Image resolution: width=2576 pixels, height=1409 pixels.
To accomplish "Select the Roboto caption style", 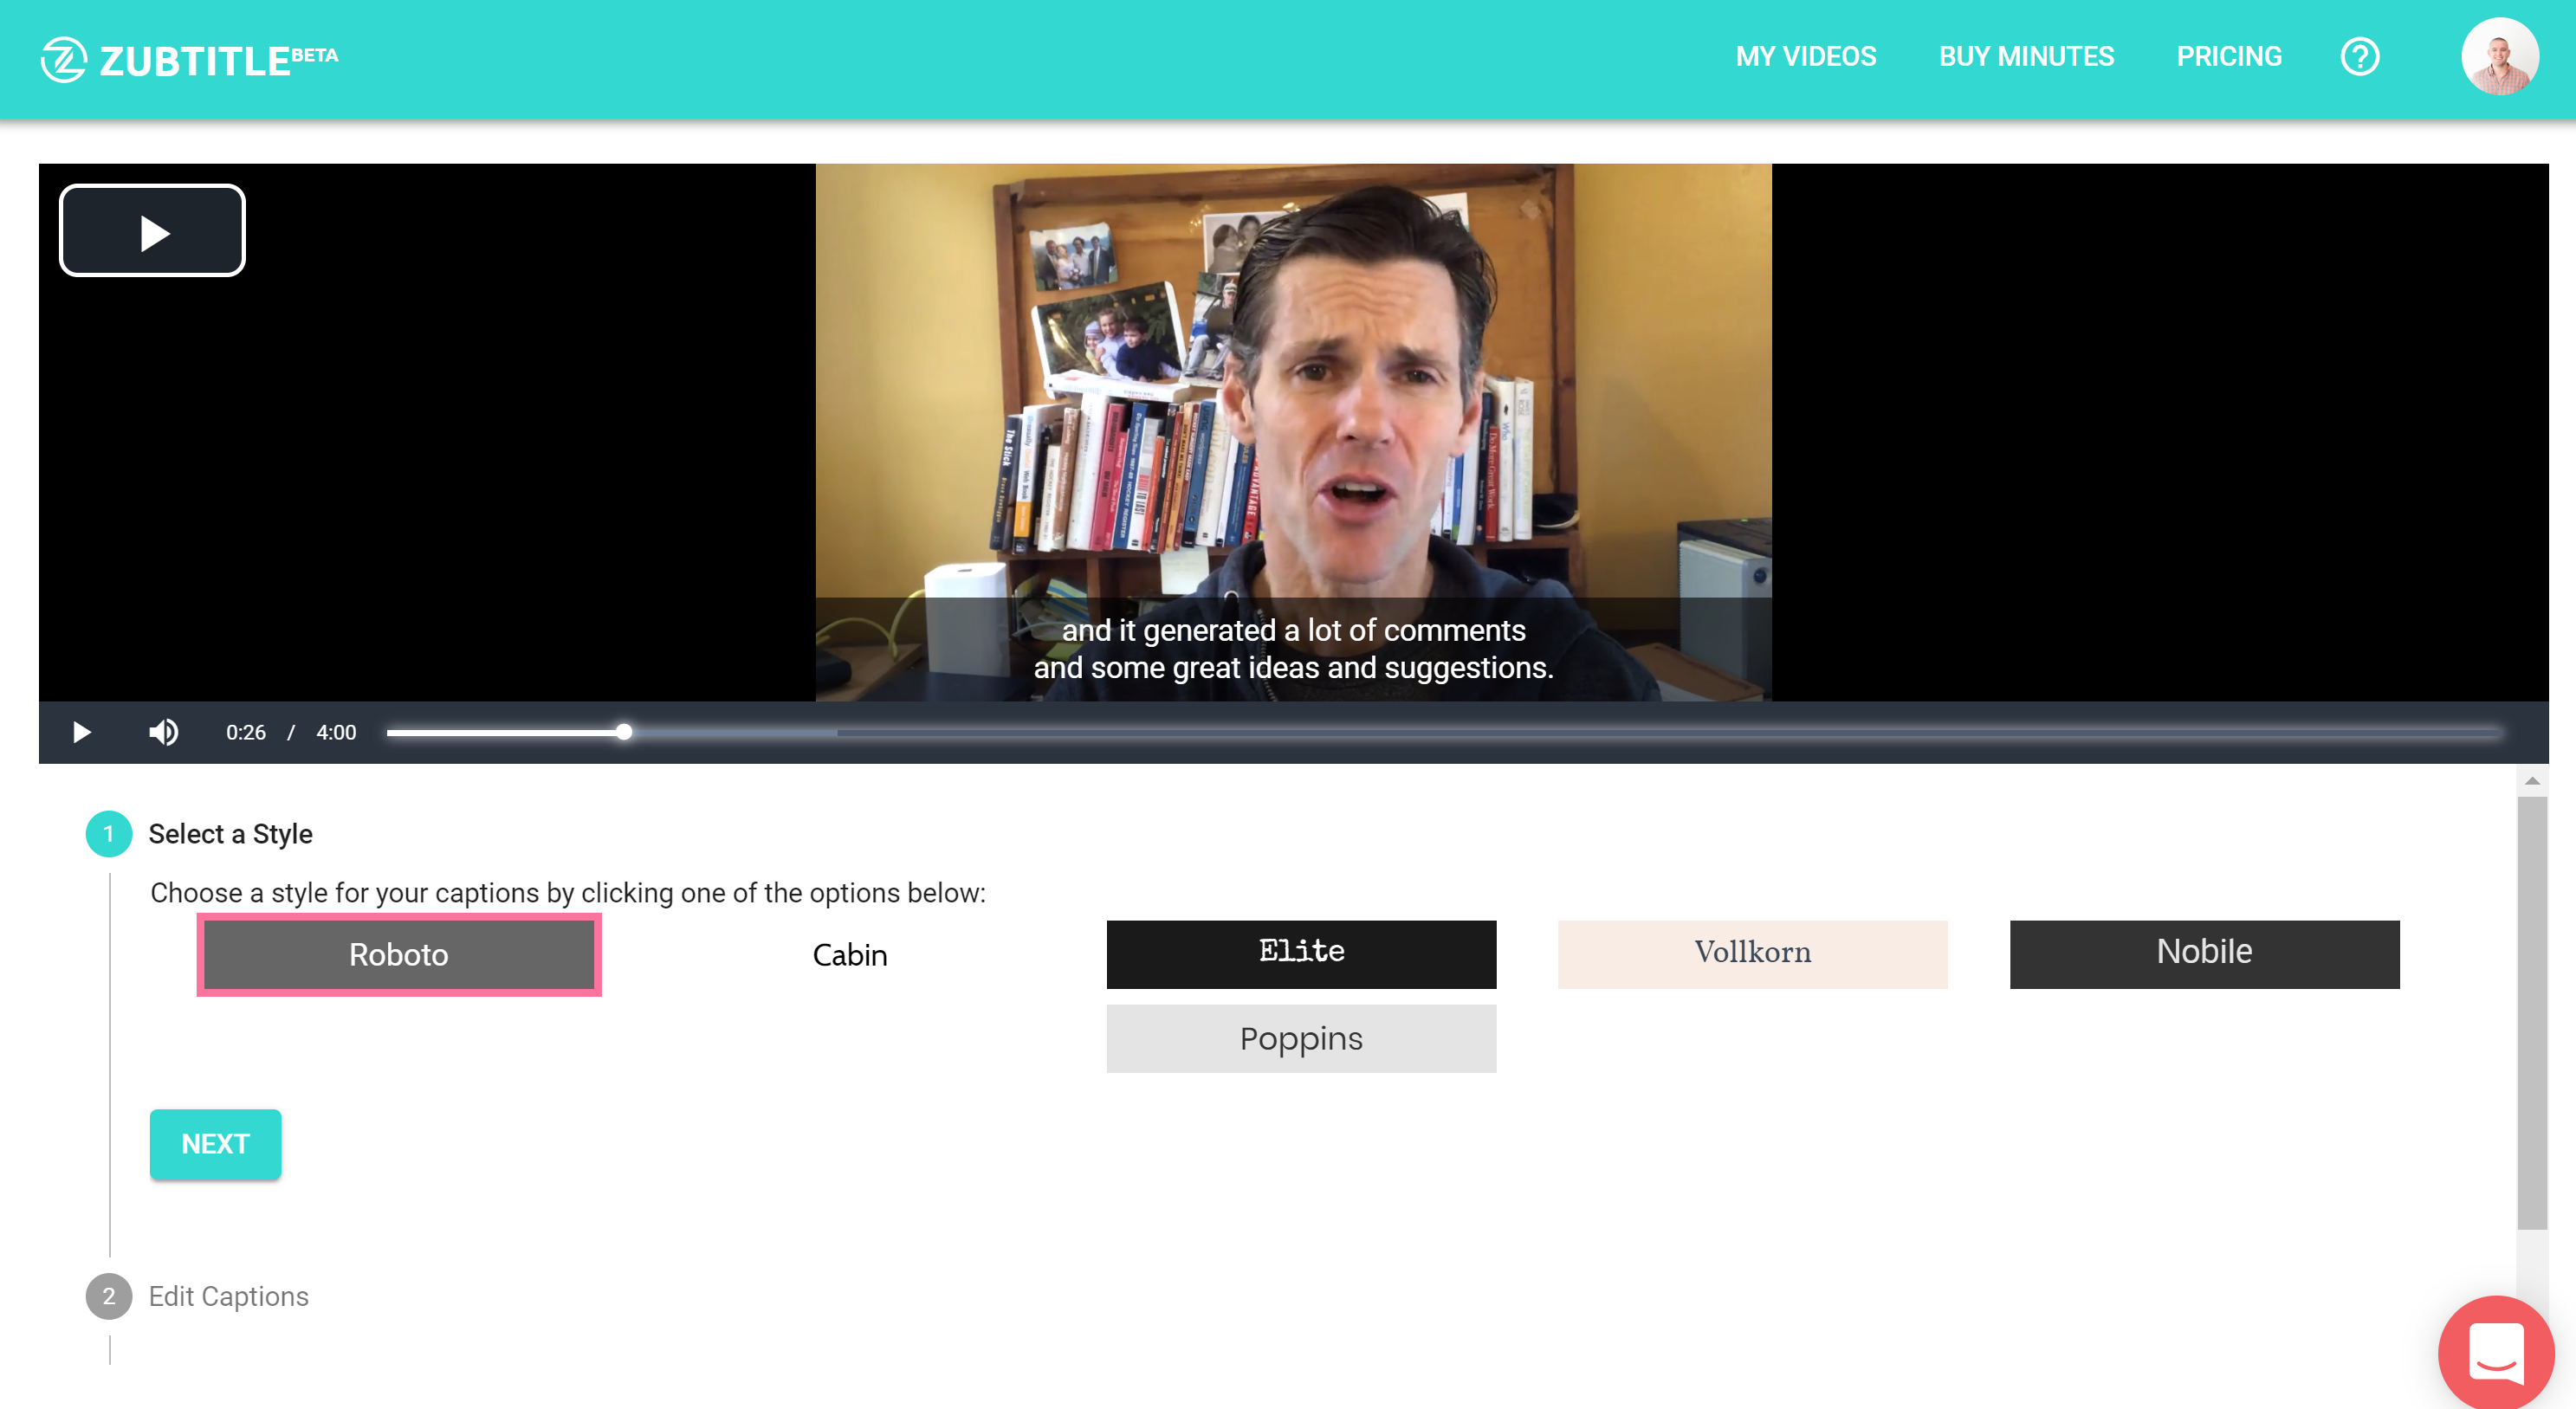I will 398,954.
